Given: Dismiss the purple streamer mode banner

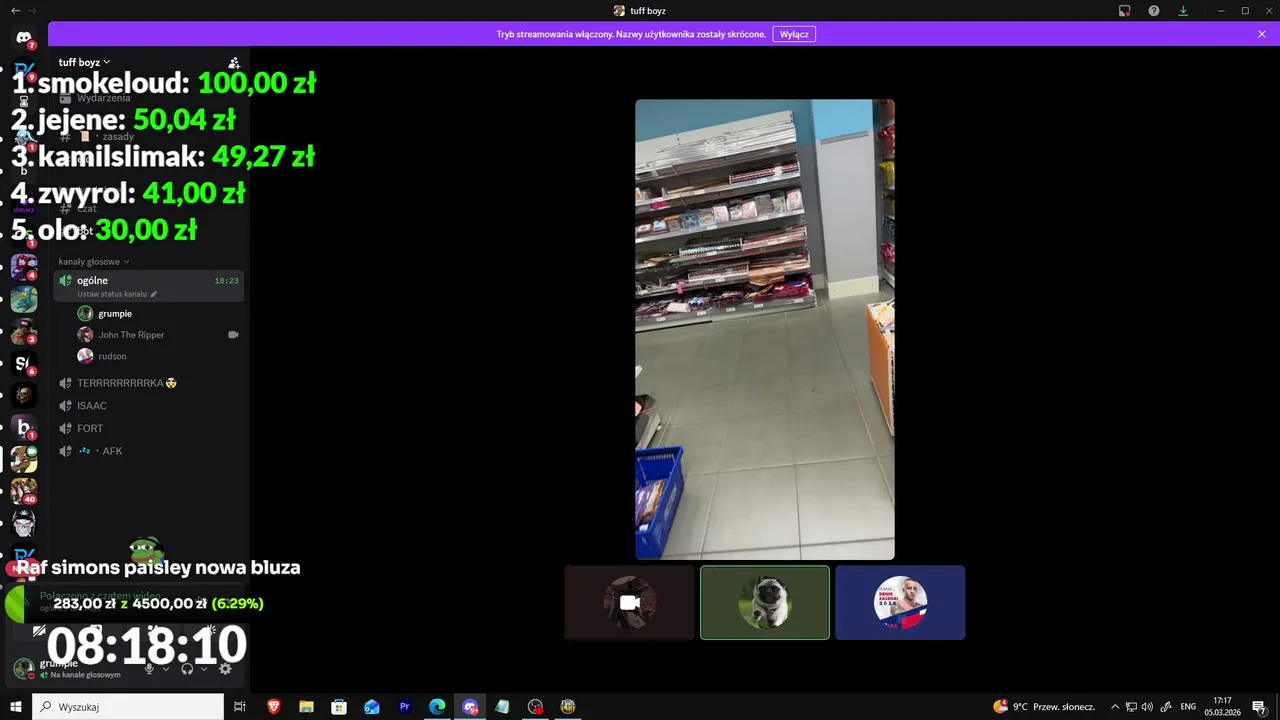Looking at the screenshot, I should click(x=1262, y=34).
